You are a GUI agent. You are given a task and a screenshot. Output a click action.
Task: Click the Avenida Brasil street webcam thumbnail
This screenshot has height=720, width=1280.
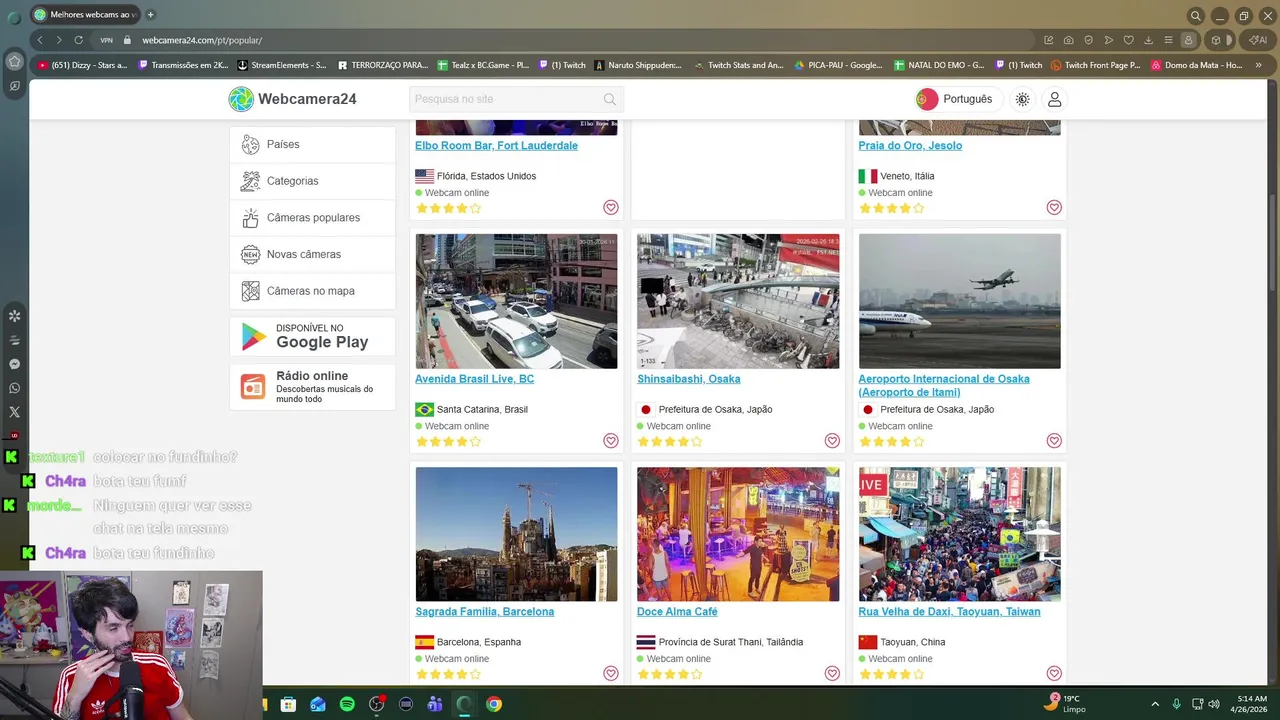[x=516, y=301]
